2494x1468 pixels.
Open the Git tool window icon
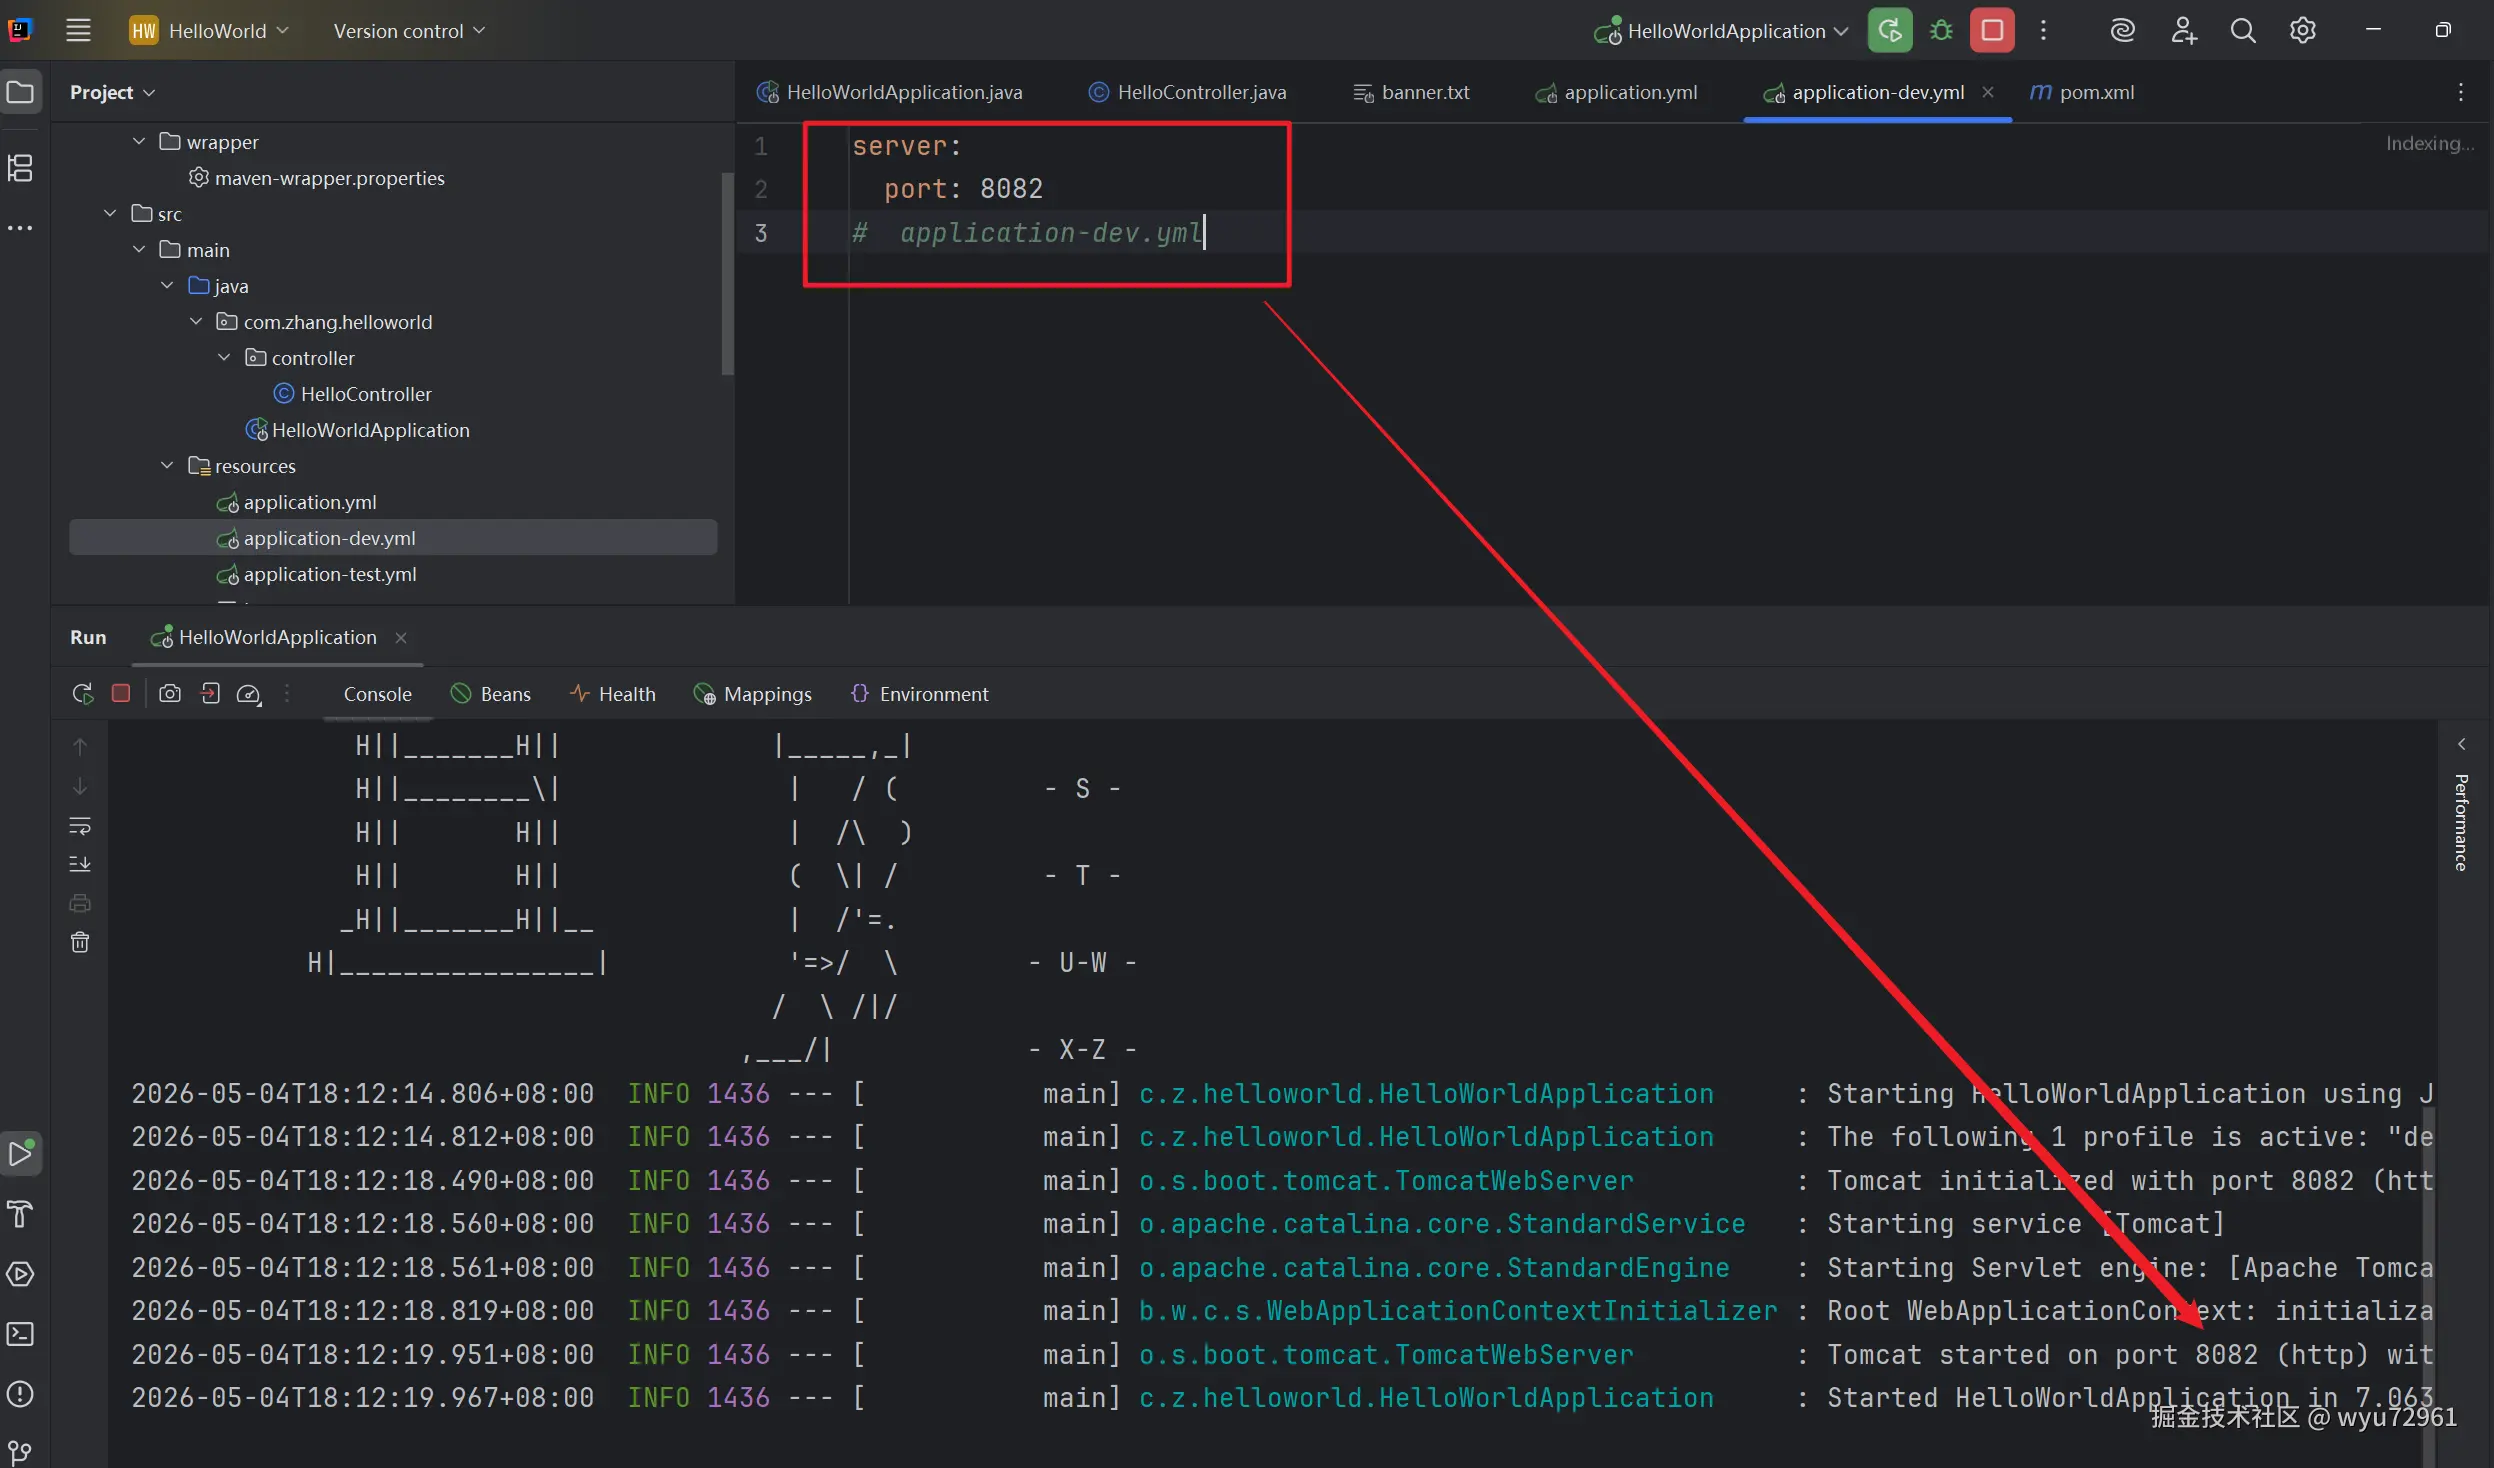click(x=21, y=1452)
